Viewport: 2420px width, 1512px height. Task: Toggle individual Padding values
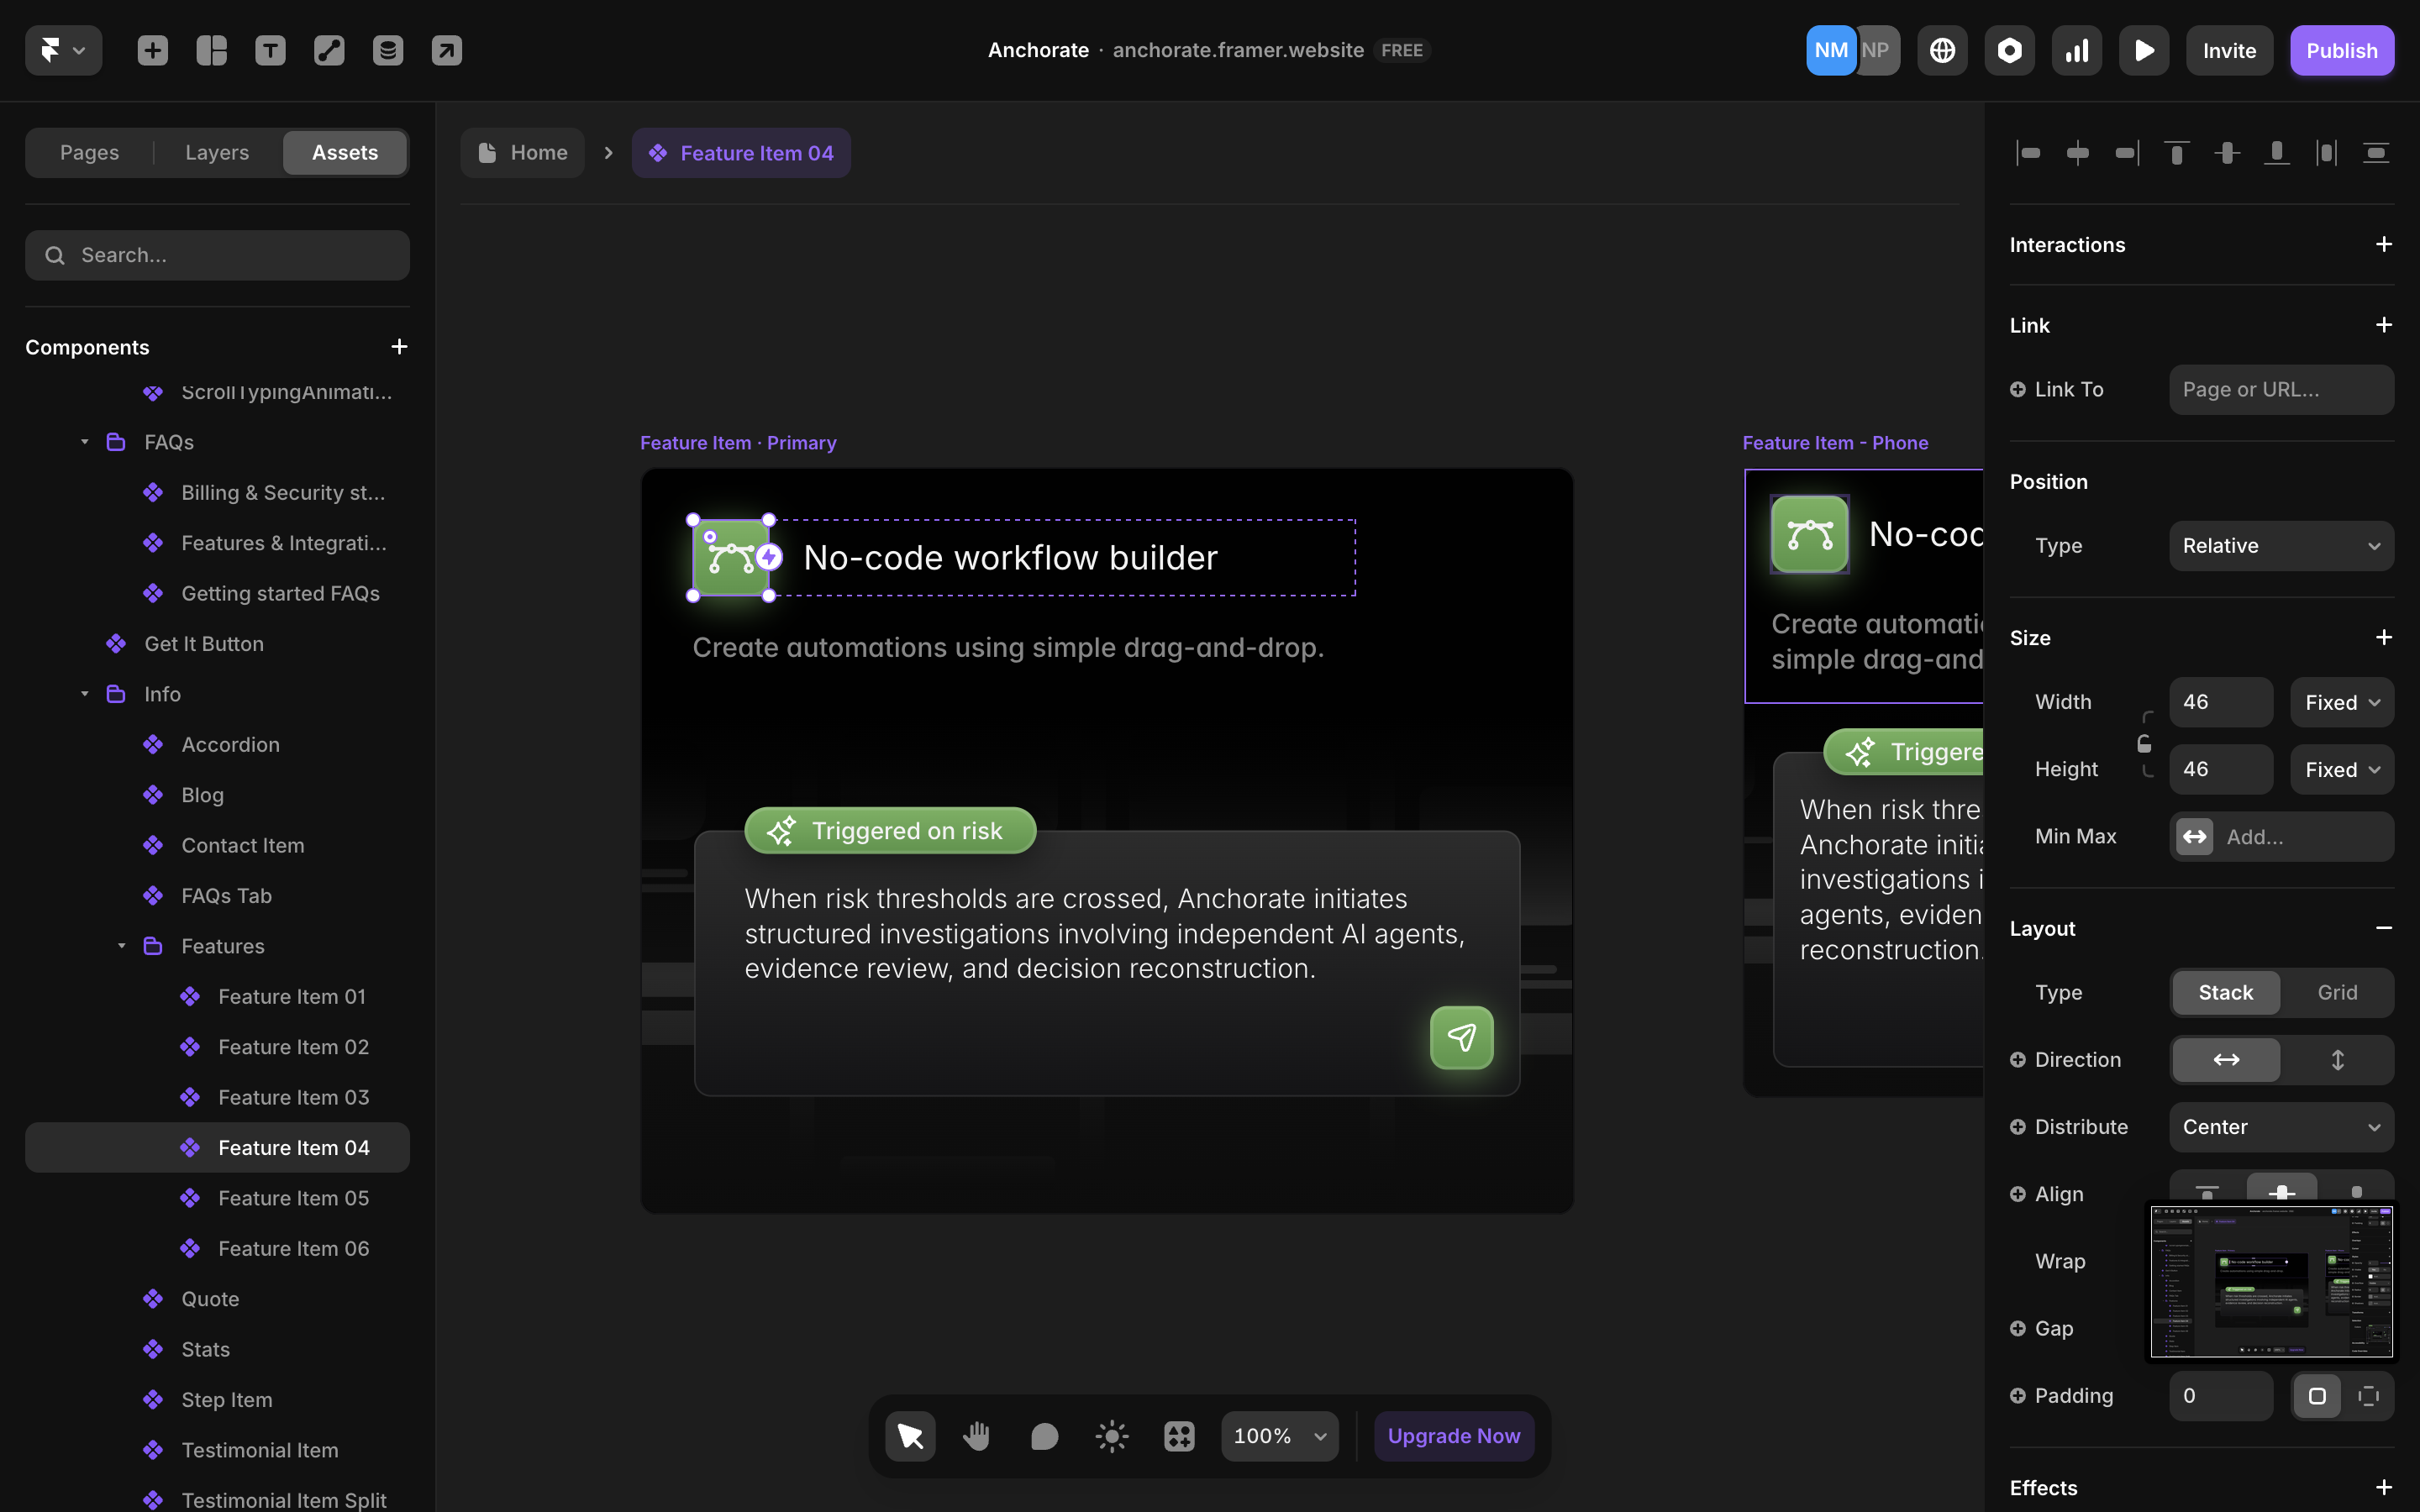tap(2368, 1395)
